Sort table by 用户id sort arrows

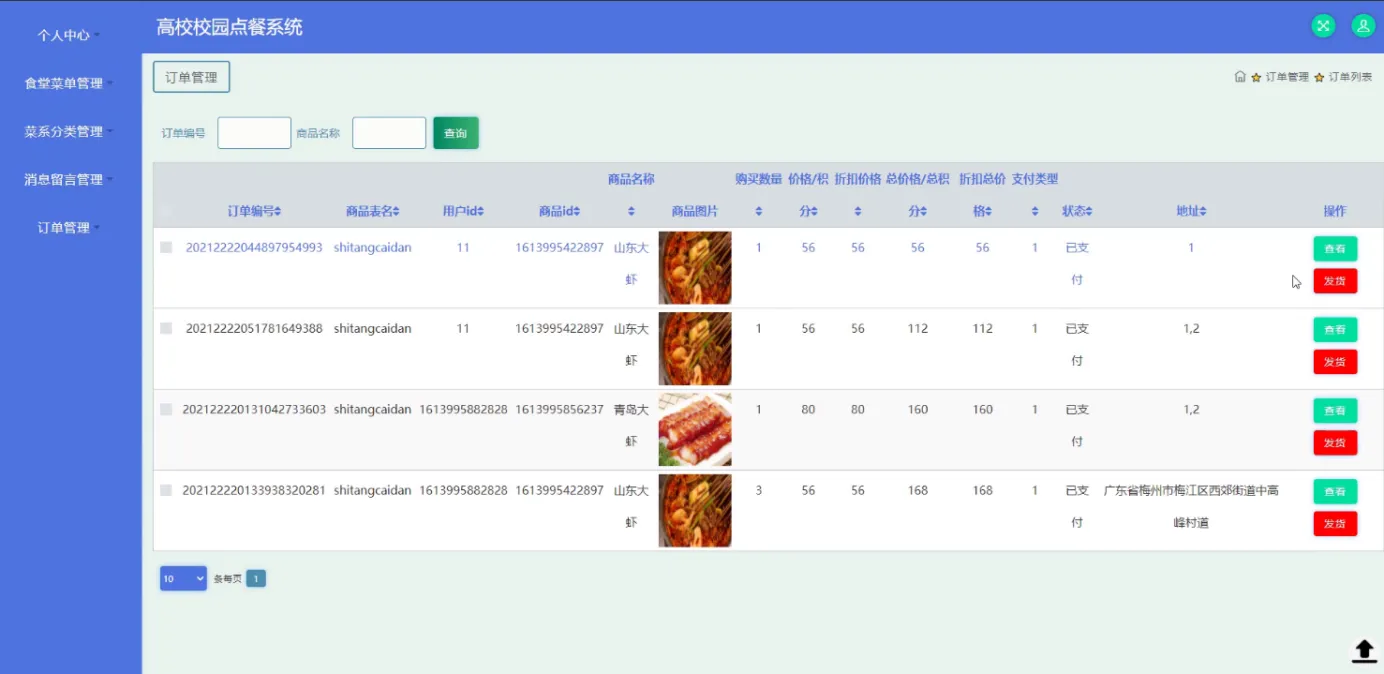pos(480,211)
